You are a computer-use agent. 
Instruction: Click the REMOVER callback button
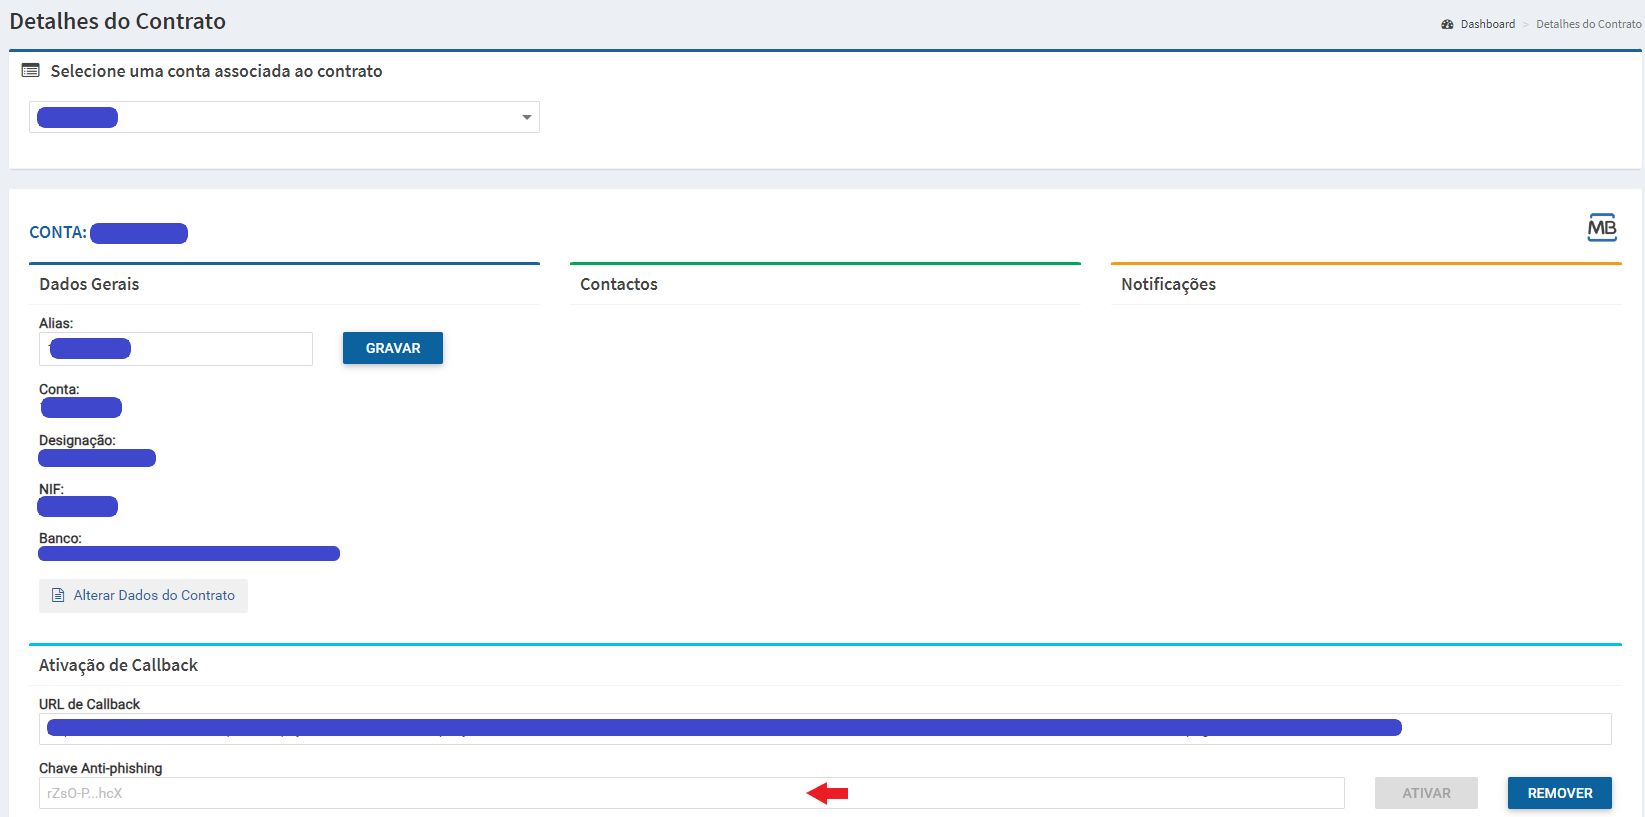click(x=1560, y=793)
